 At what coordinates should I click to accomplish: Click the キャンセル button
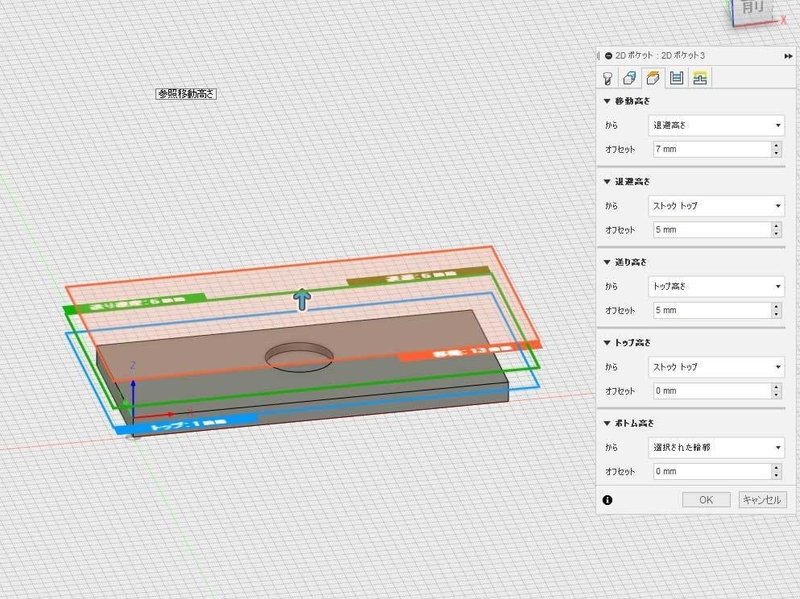pyautogui.click(x=762, y=500)
